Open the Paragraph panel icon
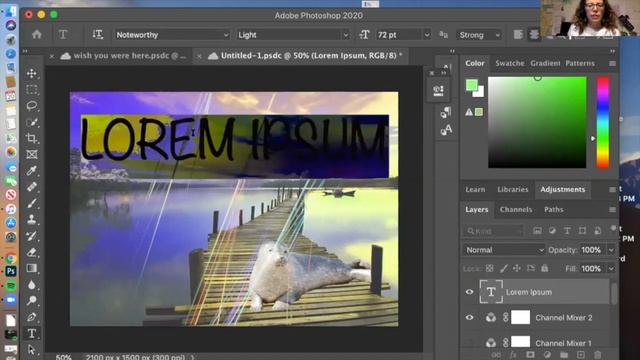The image size is (640, 360). point(446,112)
